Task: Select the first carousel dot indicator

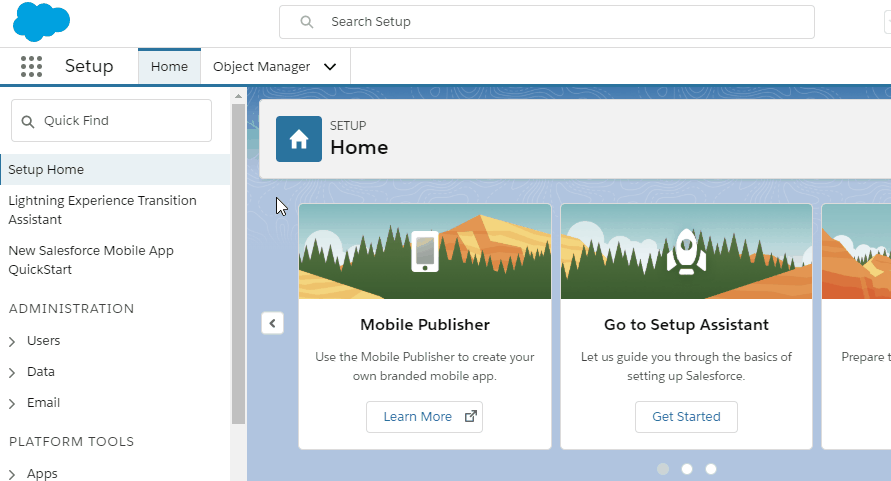Action: [x=663, y=469]
